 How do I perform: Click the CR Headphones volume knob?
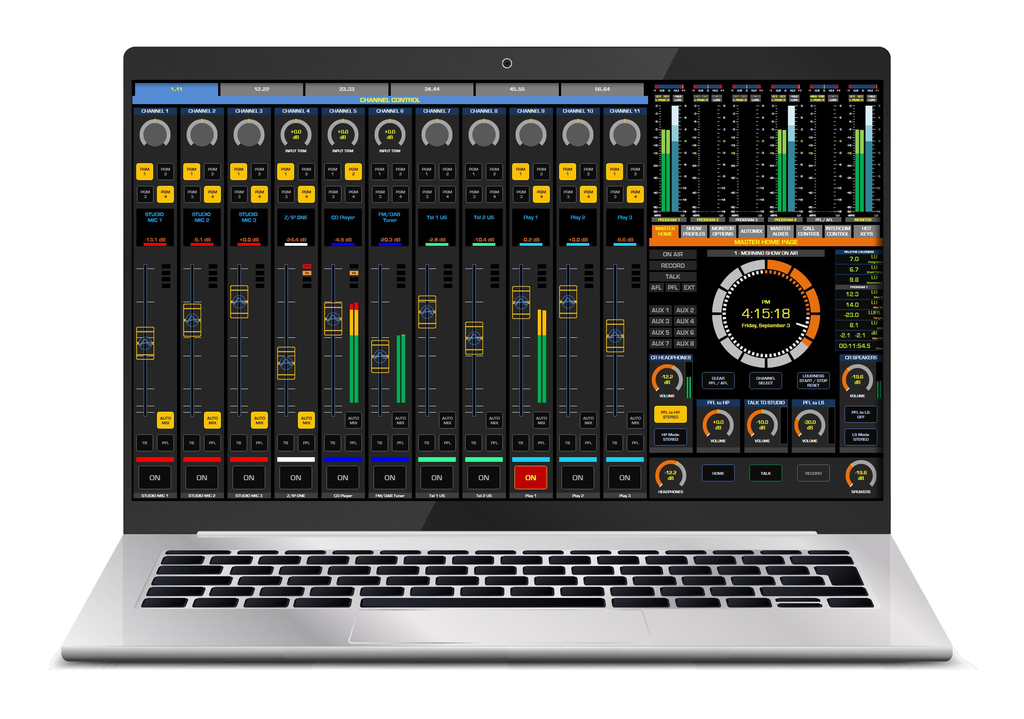pyautogui.click(x=667, y=379)
